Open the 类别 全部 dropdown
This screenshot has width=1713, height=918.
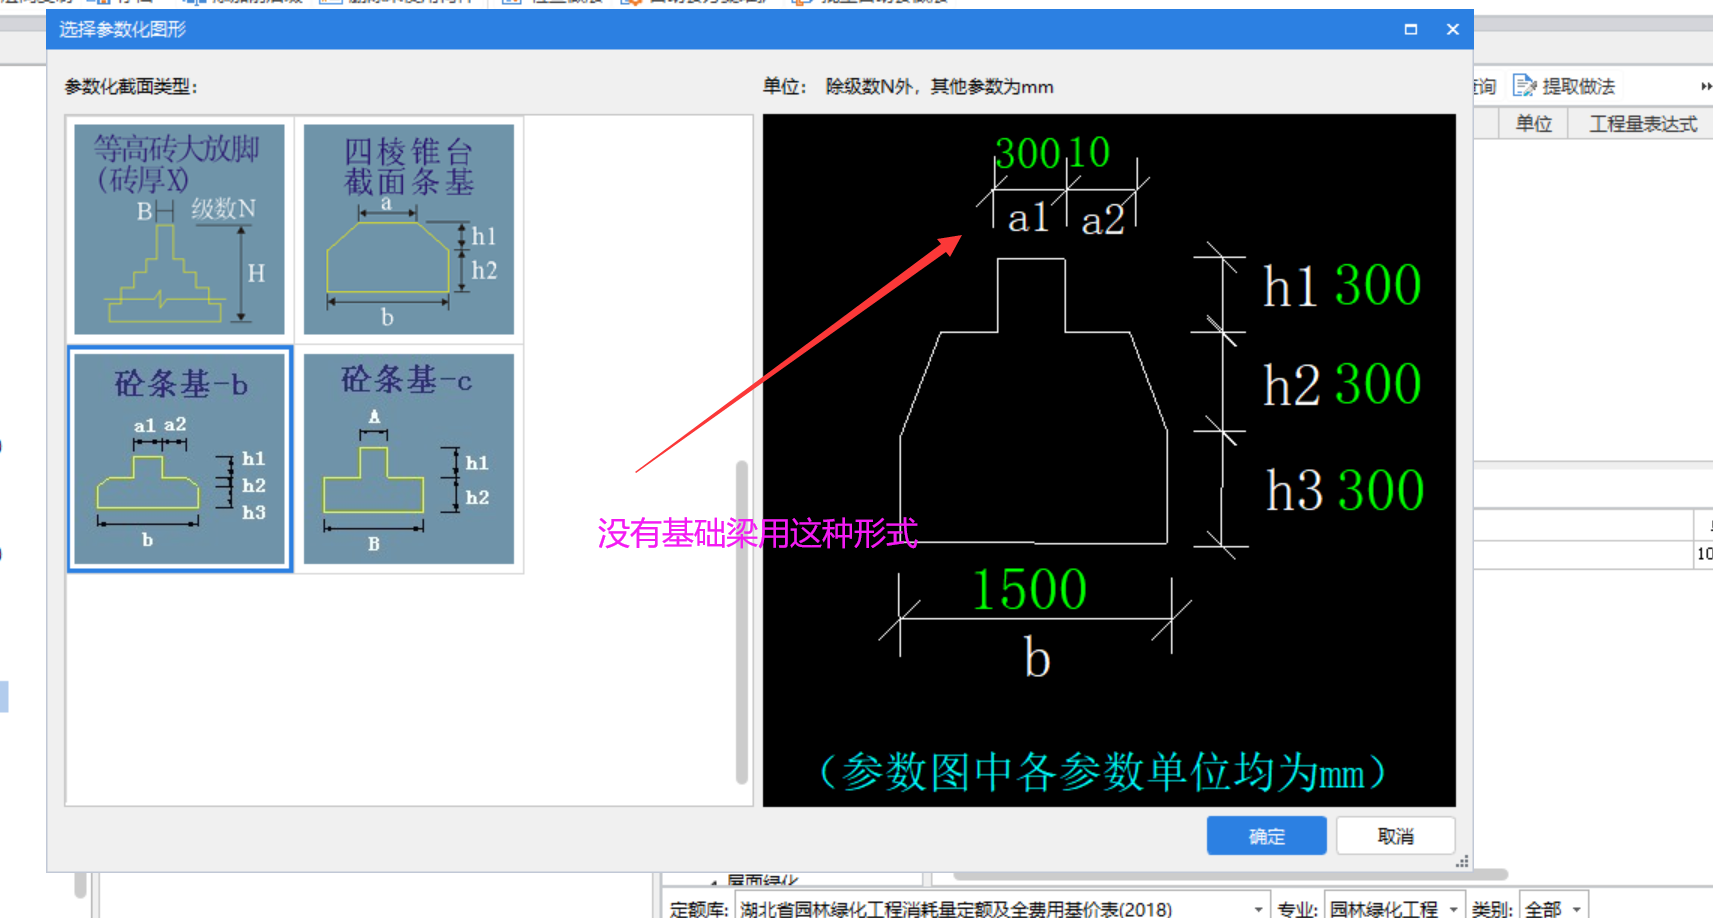(x=1577, y=909)
